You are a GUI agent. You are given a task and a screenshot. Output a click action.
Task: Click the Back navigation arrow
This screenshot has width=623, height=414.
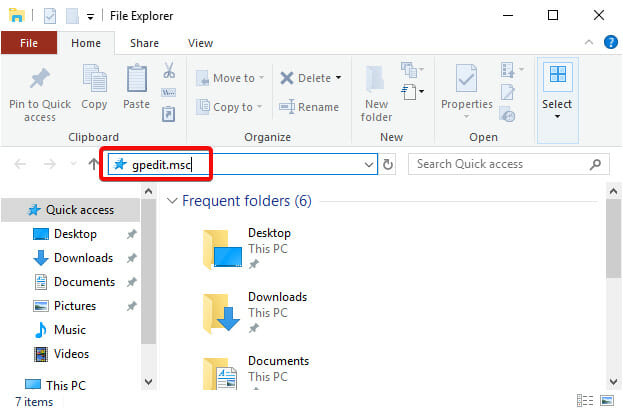coord(20,164)
